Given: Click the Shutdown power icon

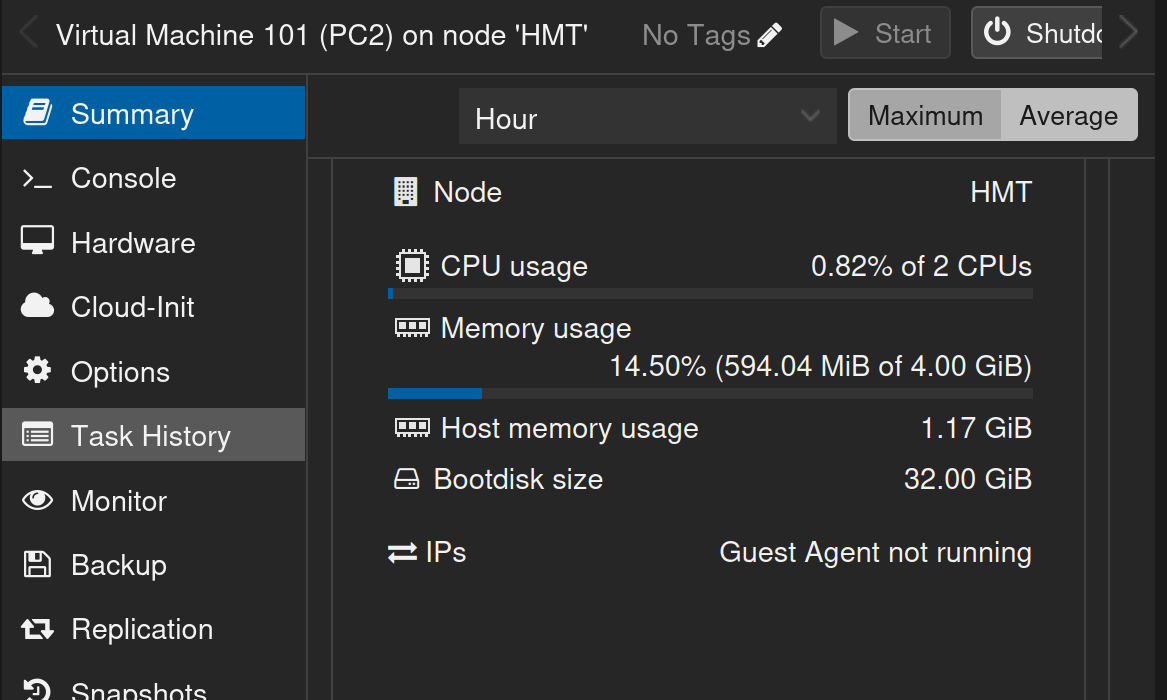Looking at the screenshot, I should [x=997, y=33].
